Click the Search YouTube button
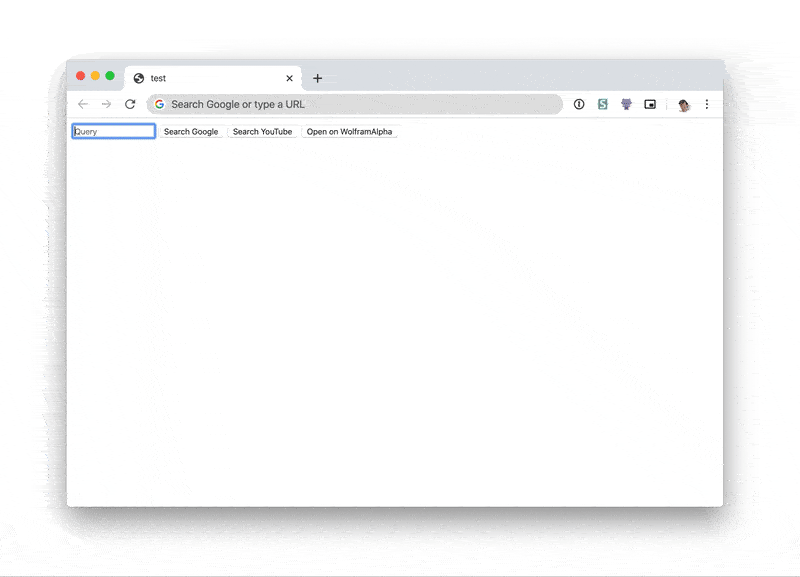 [x=262, y=132]
